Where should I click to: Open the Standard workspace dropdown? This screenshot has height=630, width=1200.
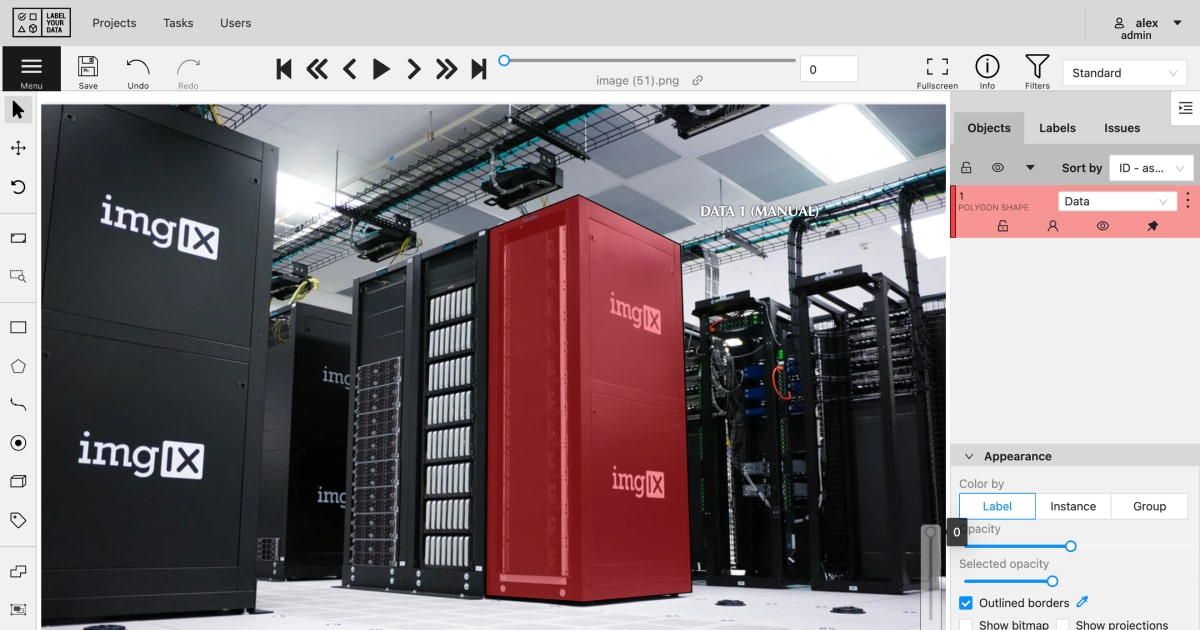point(1124,73)
